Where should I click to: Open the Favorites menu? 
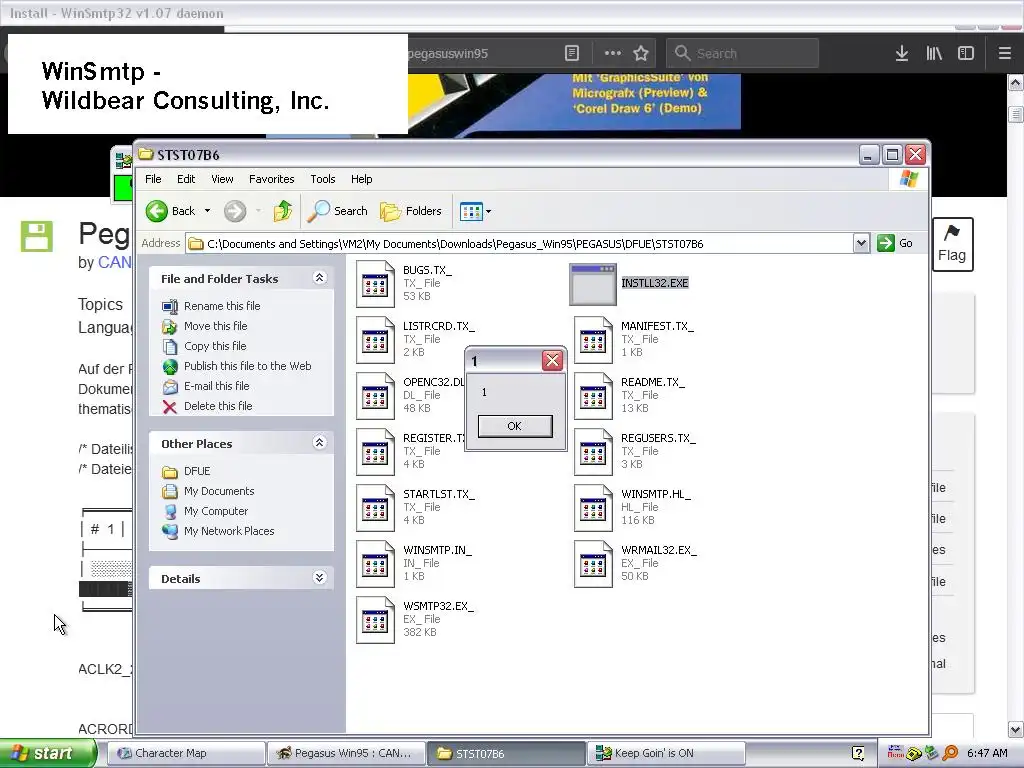pos(272,179)
